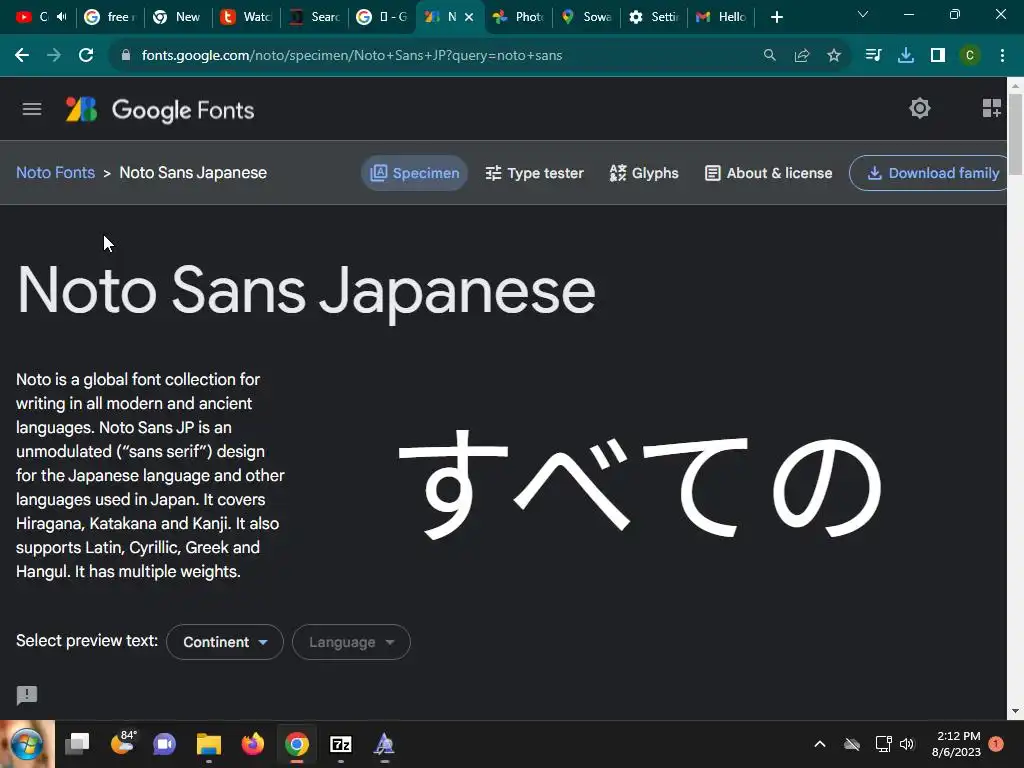Open the tab search chevron
Image resolution: width=1024 pixels, height=768 pixels.
coord(863,14)
